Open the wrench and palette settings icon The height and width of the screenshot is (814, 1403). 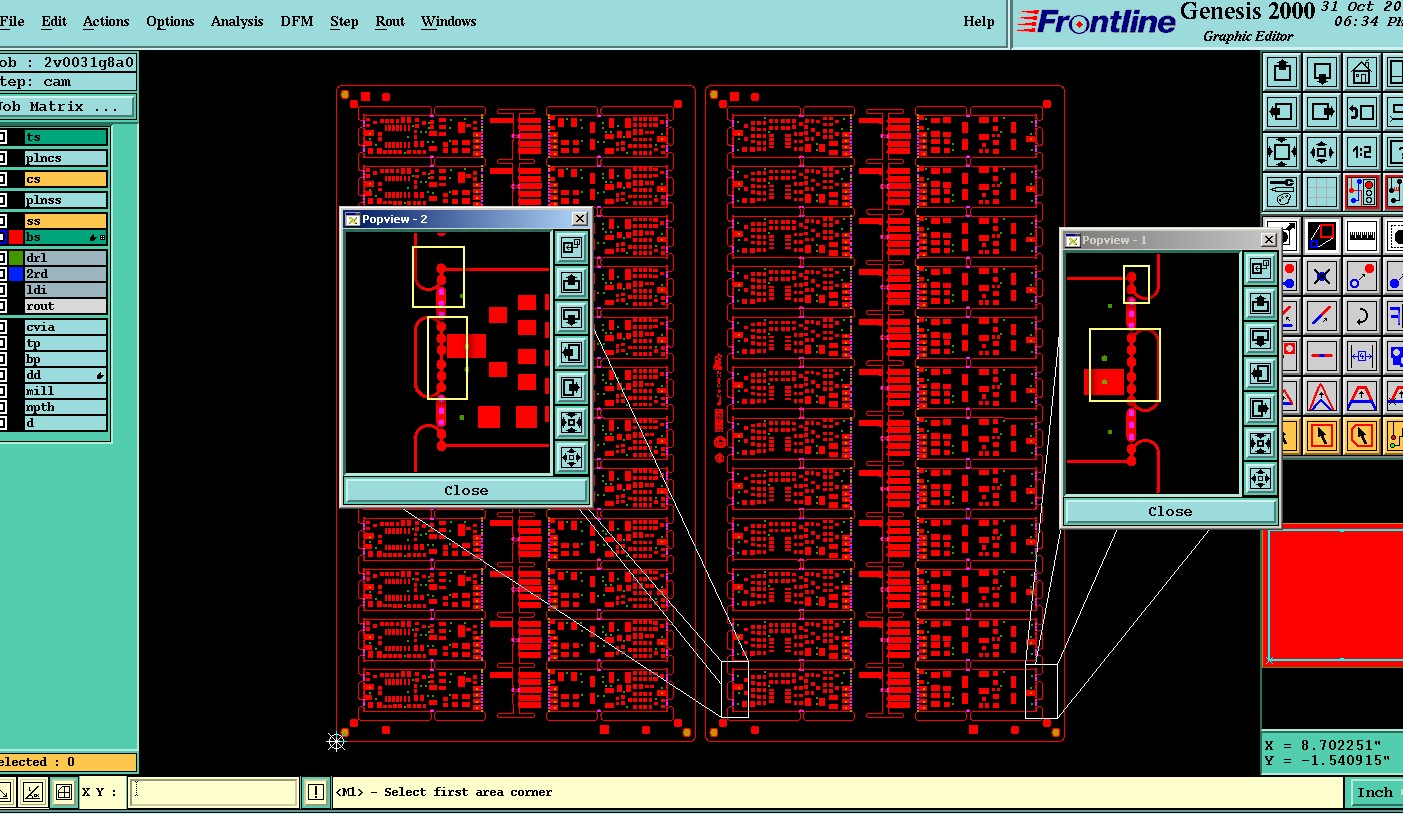pos(1283,191)
